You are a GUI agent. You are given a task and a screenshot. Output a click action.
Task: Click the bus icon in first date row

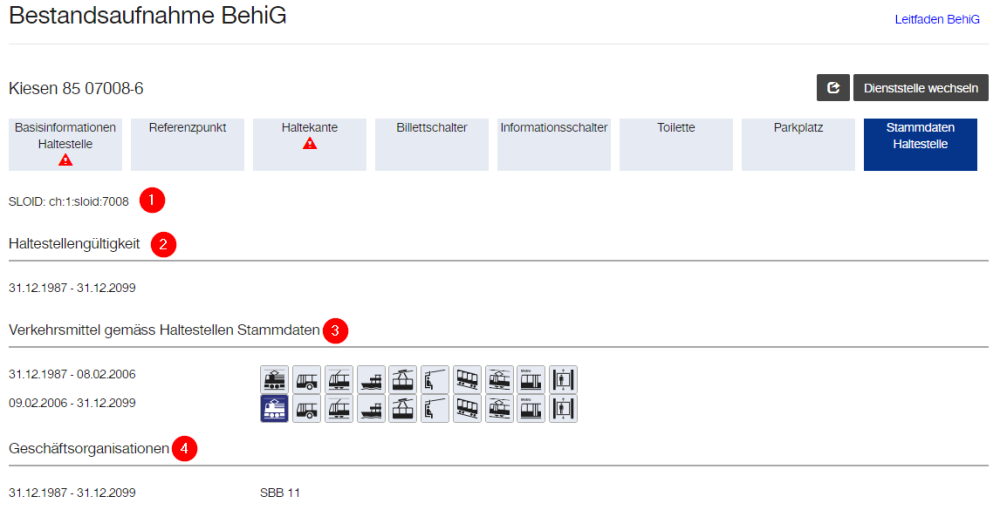pos(306,380)
